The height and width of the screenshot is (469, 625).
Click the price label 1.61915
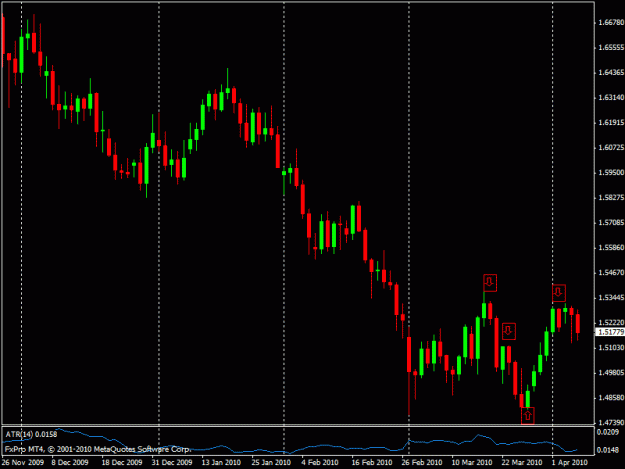pyautogui.click(x=611, y=122)
